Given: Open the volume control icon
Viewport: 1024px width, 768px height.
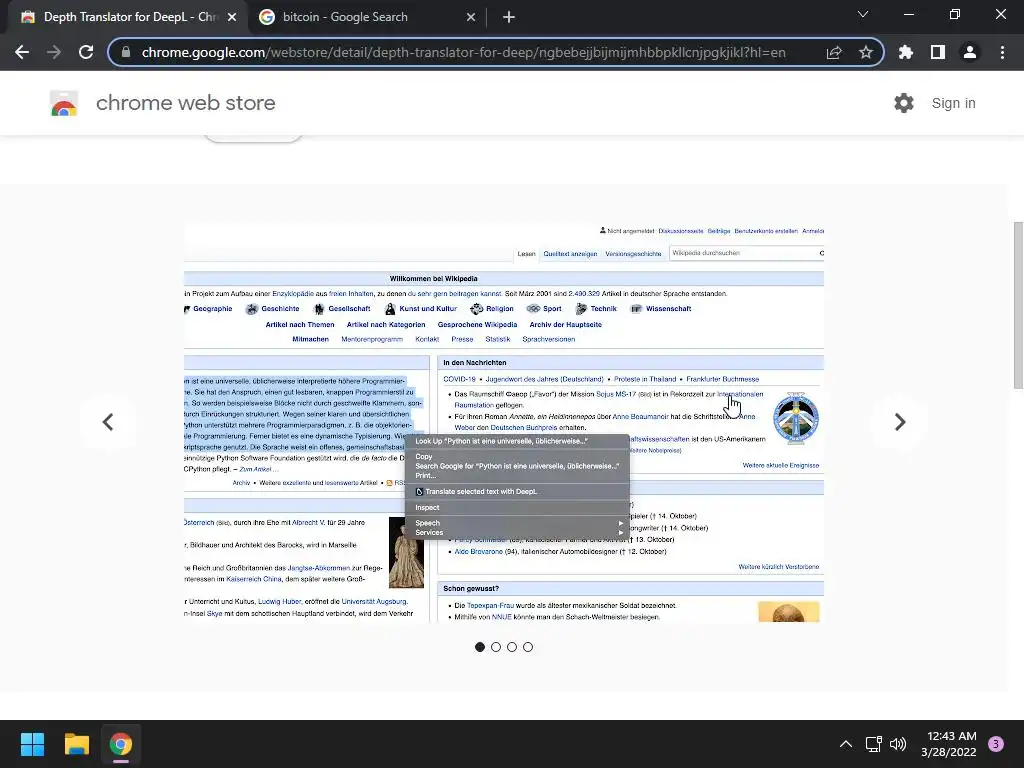Looking at the screenshot, I should pos(899,744).
